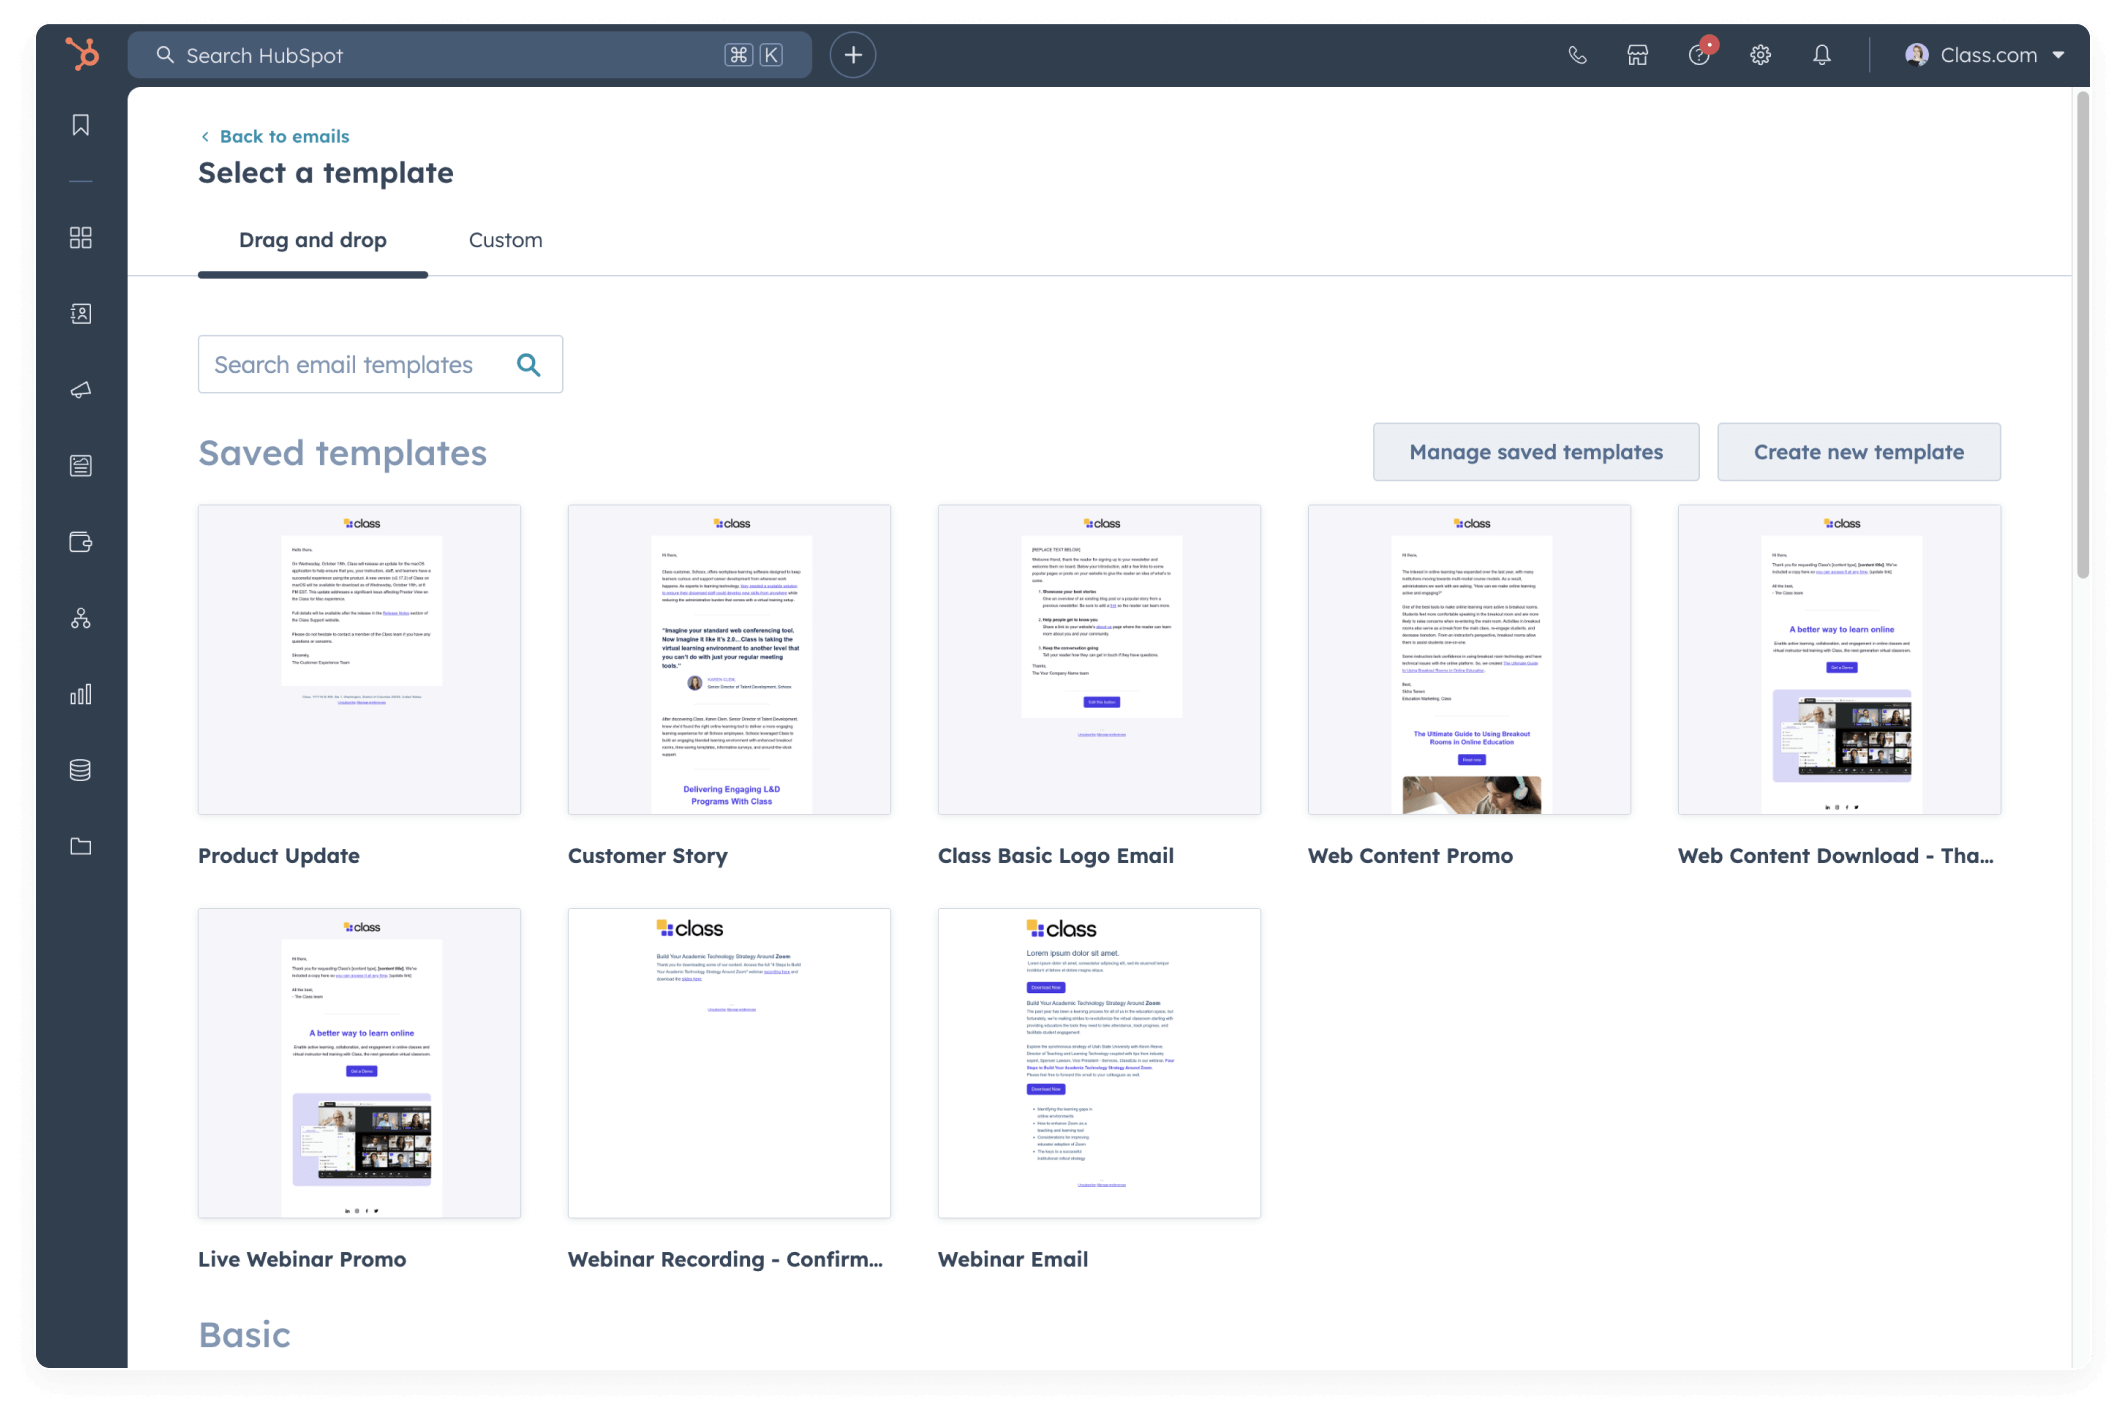Screen dimensions: 2126x1416
Task: Open the Marketing megaphone sidebar icon
Action: coord(81,390)
